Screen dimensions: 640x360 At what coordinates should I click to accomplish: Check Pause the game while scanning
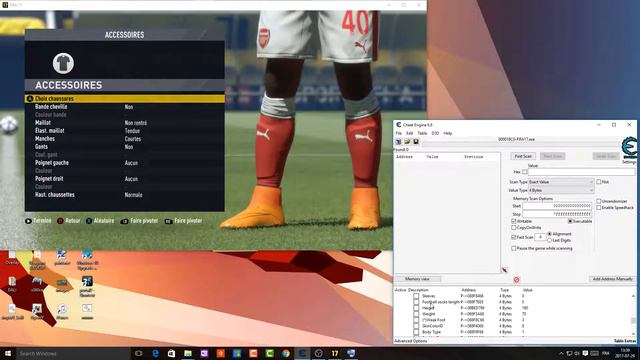click(514, 248)
